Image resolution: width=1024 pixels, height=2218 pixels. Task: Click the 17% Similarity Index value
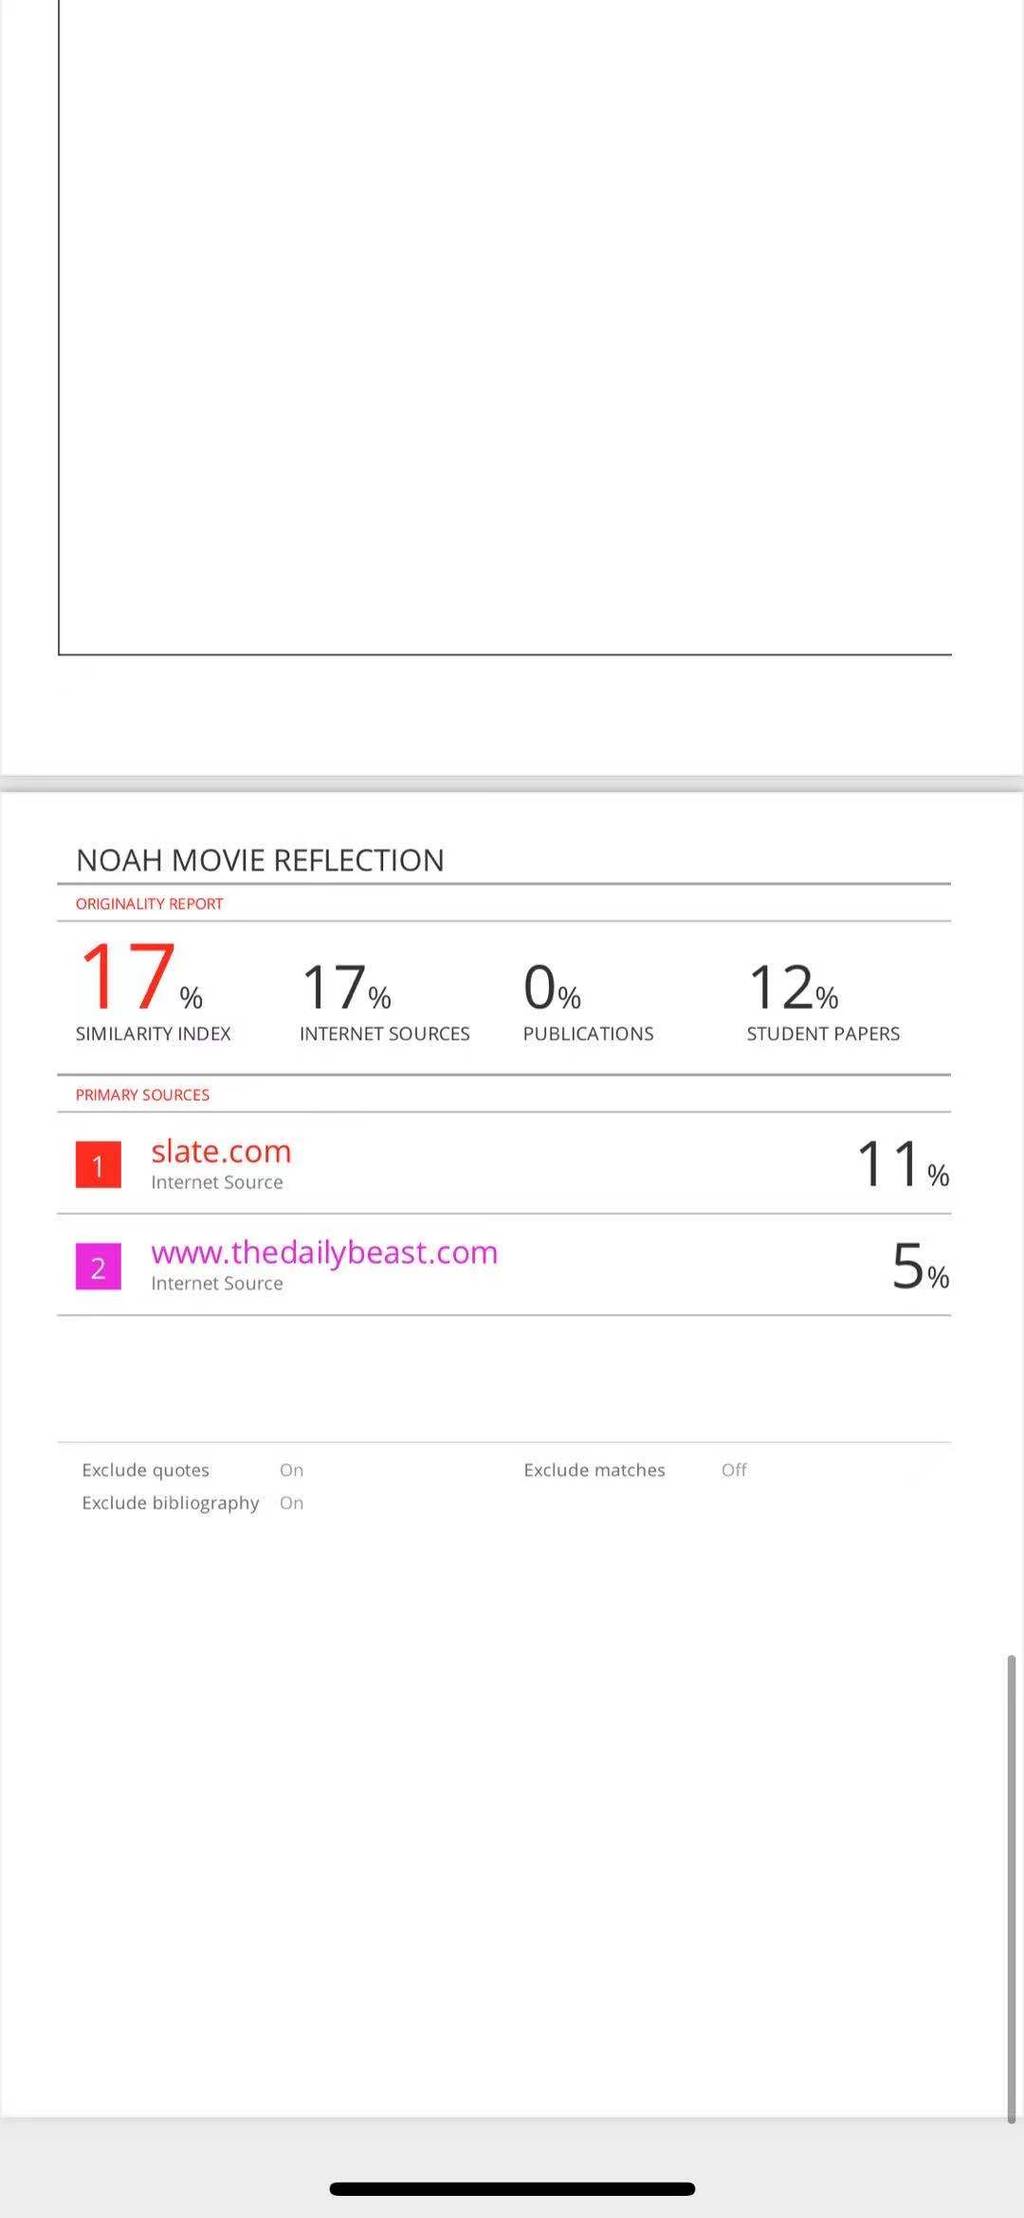141,976
